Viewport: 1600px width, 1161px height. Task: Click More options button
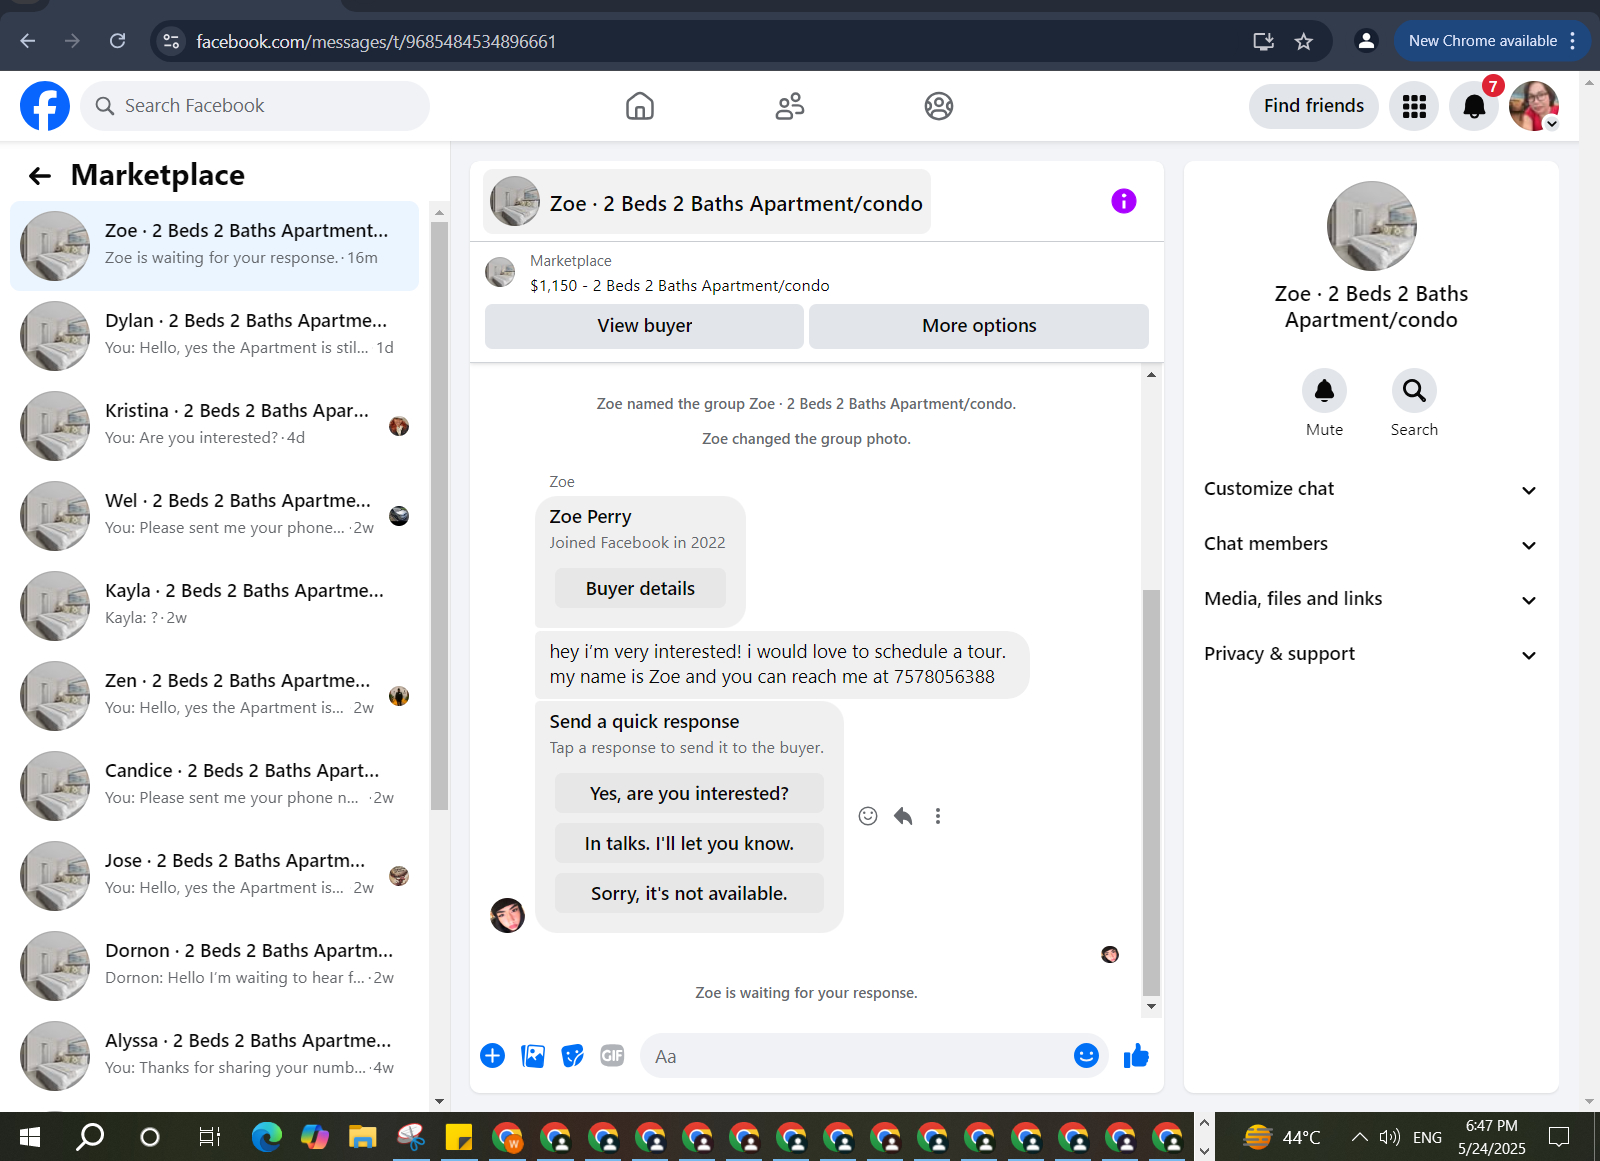[x=979, y=326]
